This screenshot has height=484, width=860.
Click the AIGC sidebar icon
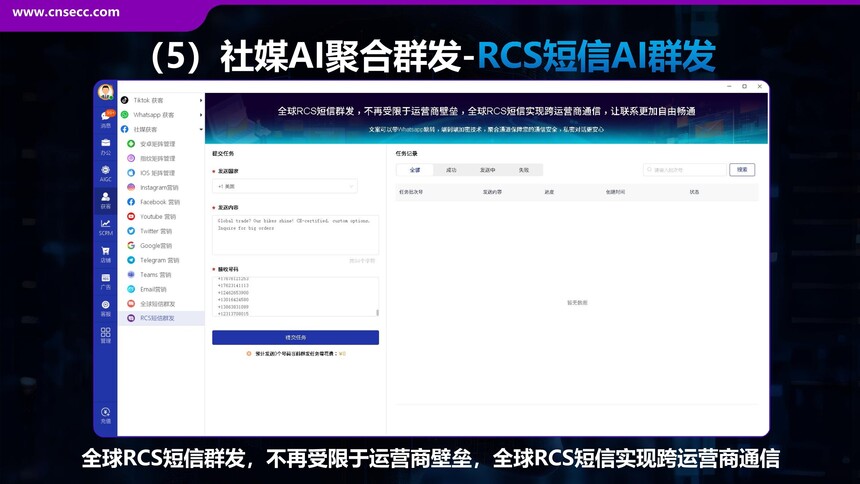tap(106, 173)
